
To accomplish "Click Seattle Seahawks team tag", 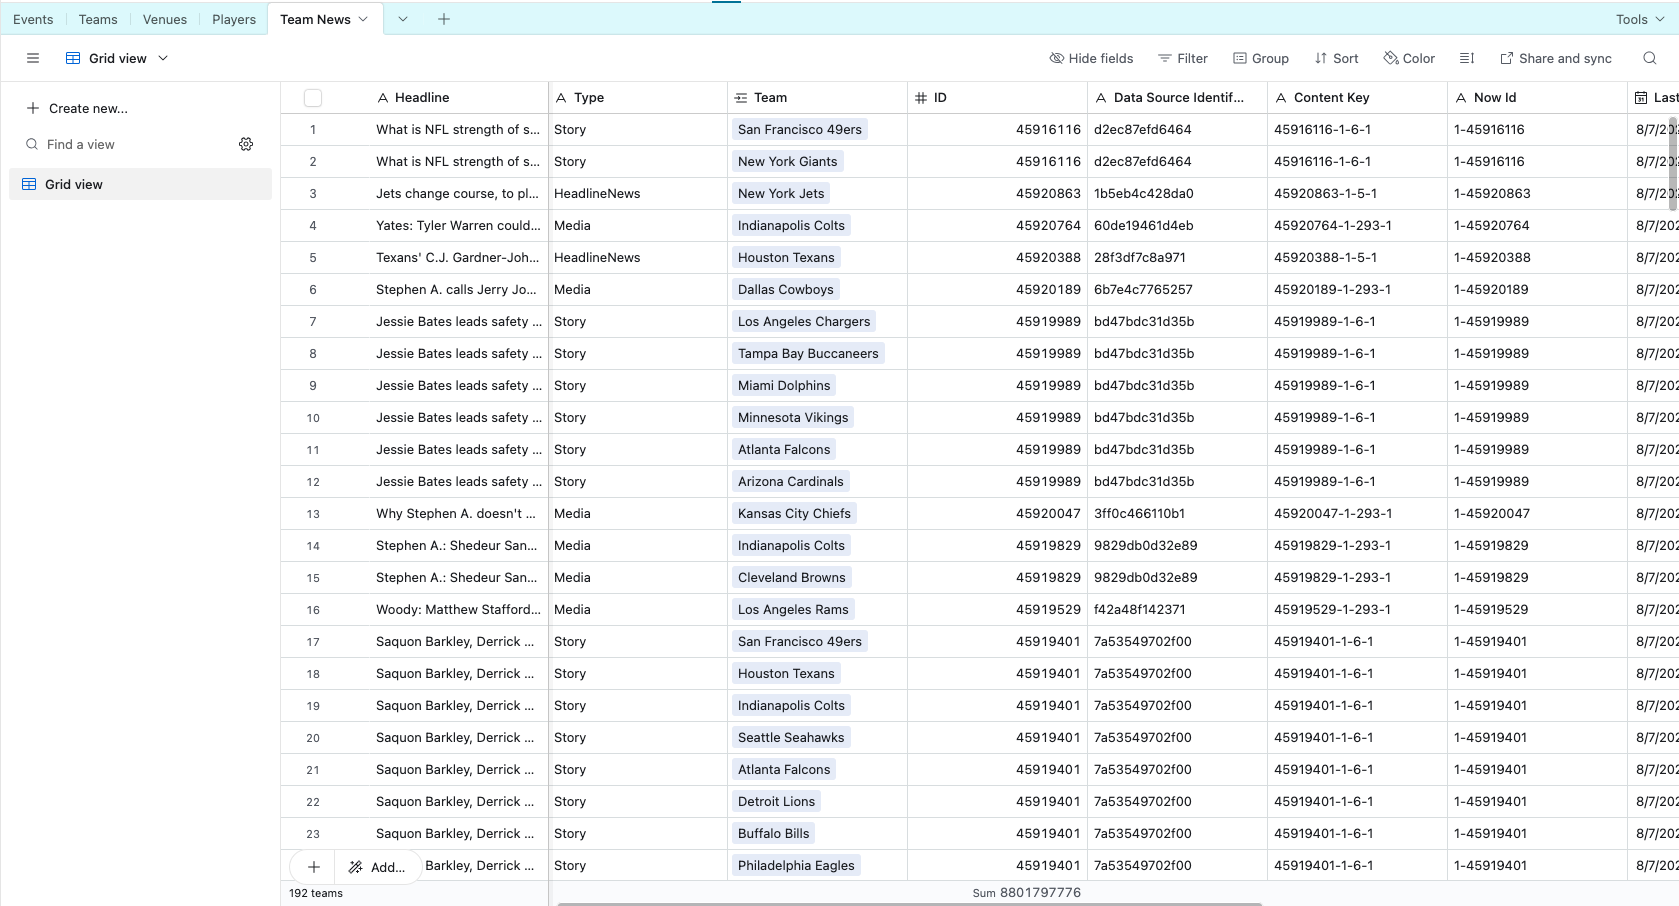I will (x=791, y=737).
